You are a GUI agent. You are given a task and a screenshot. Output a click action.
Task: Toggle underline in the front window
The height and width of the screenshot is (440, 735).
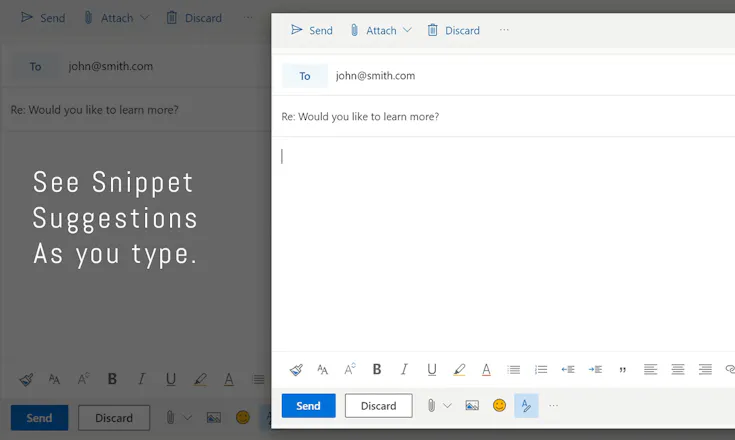(432, 370)
